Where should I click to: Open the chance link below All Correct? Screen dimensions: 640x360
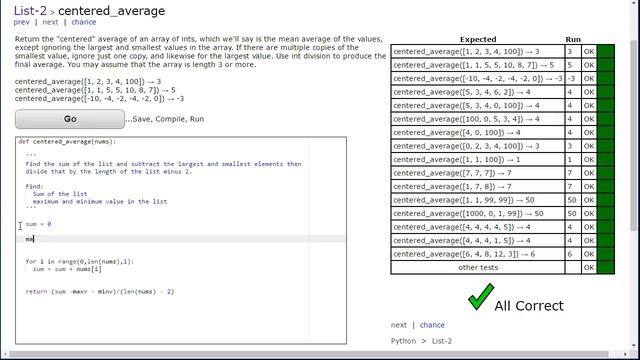(x=432, y=325)
